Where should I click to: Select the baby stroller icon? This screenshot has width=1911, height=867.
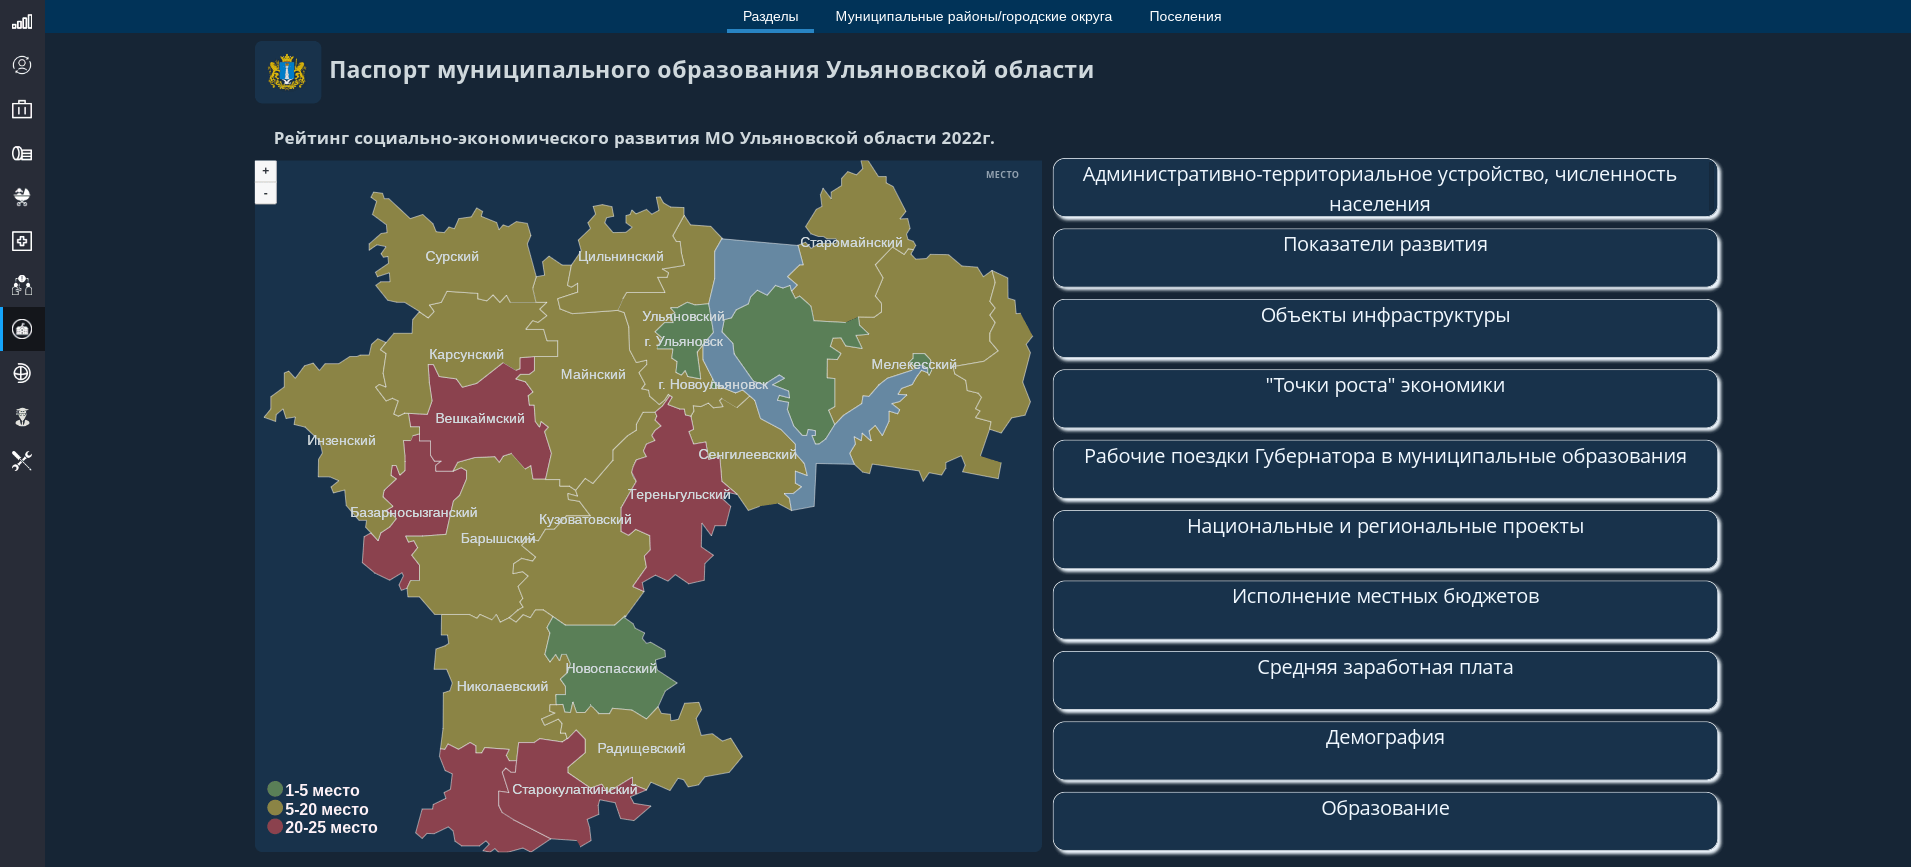pos(22,197)
